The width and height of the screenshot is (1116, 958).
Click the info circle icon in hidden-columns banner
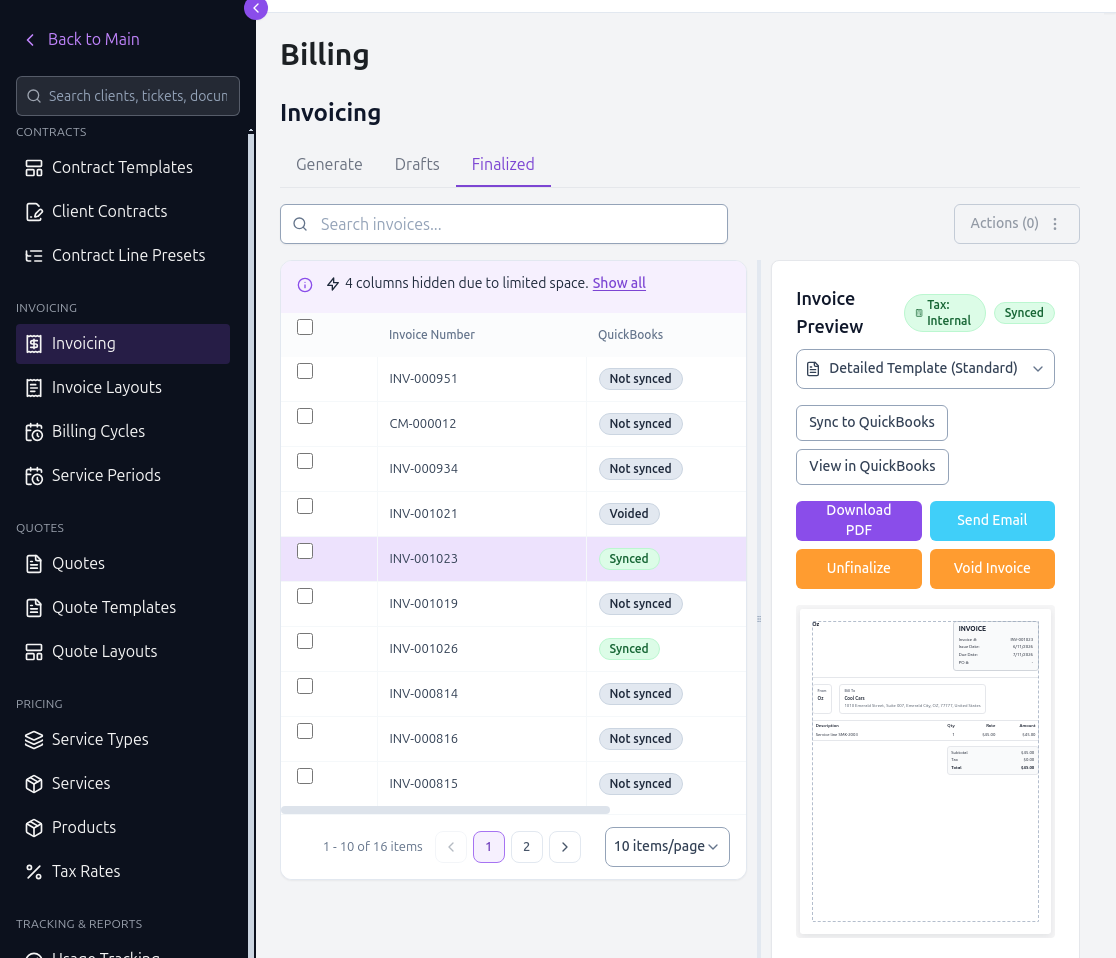point(305,285)
